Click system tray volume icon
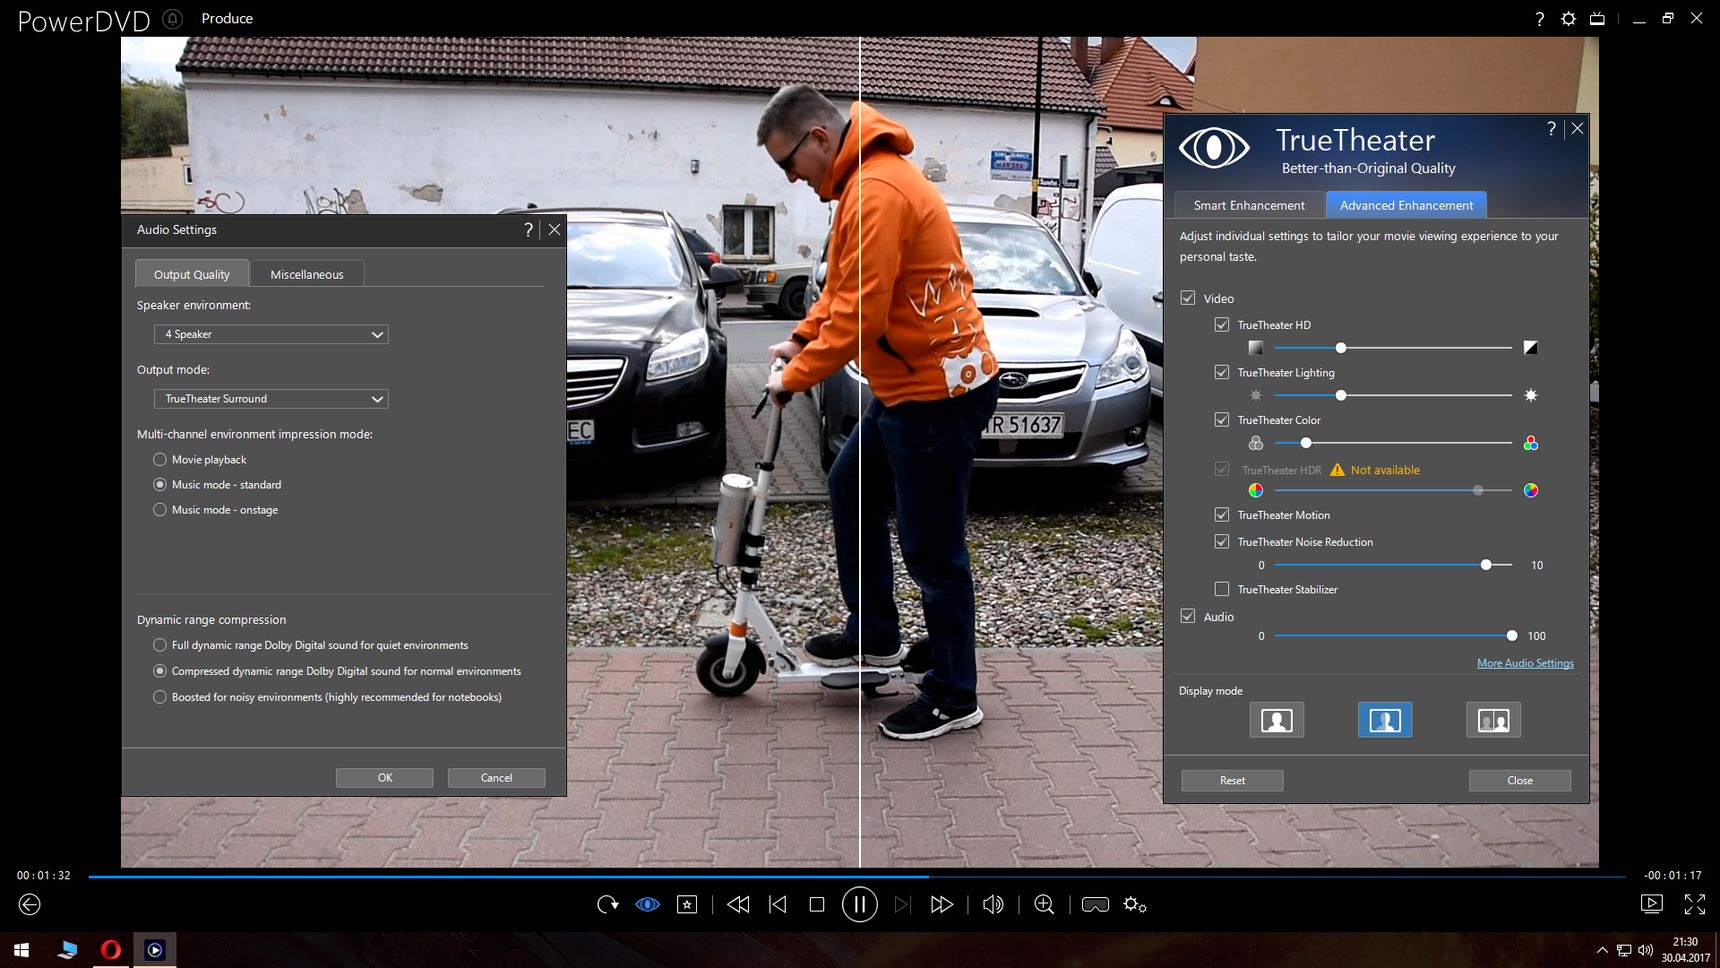Viewport: 1720px width, 968px height. point(1645,950)
